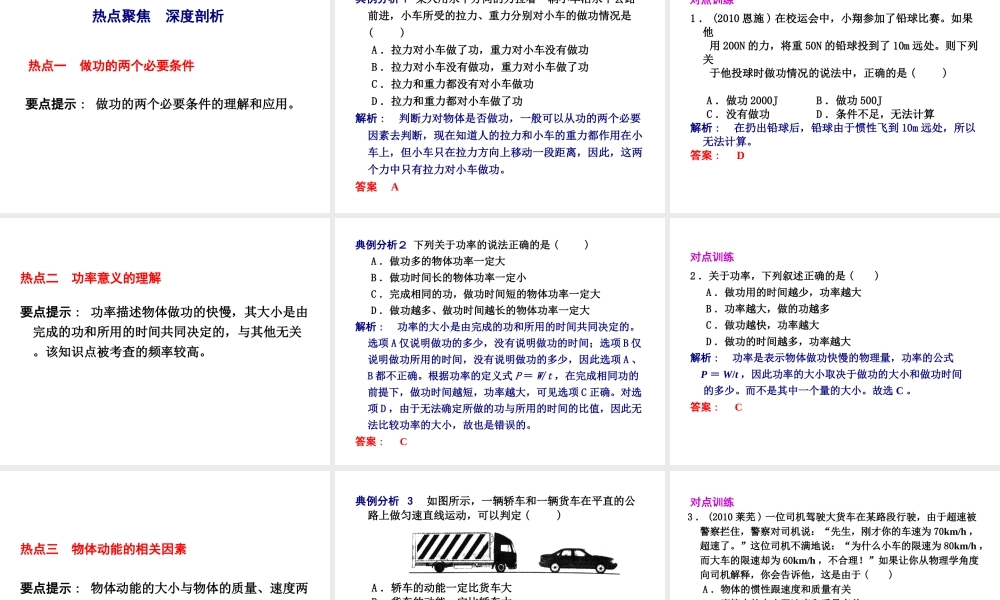Select option A. 做功 2000J
The image size is (1000, 600).
742,101
